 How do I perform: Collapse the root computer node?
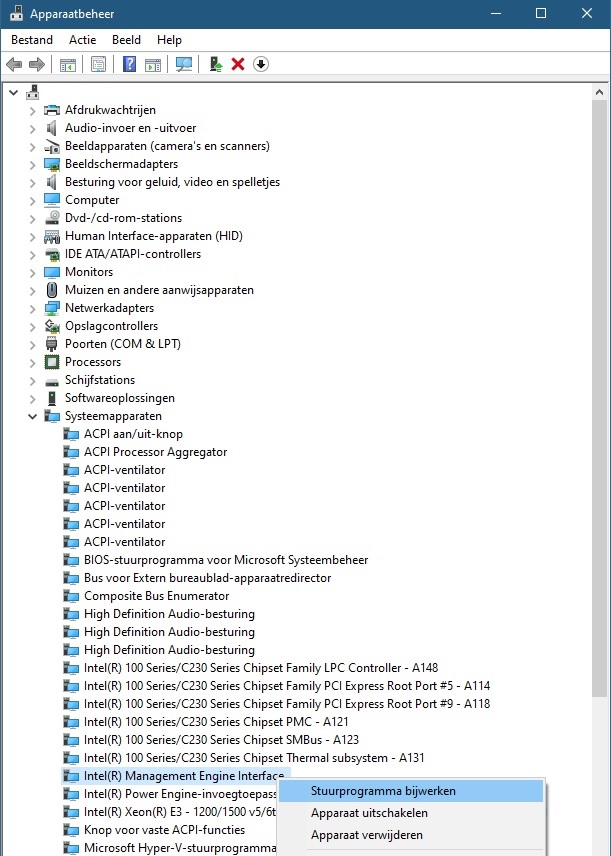tap(14, 93)
